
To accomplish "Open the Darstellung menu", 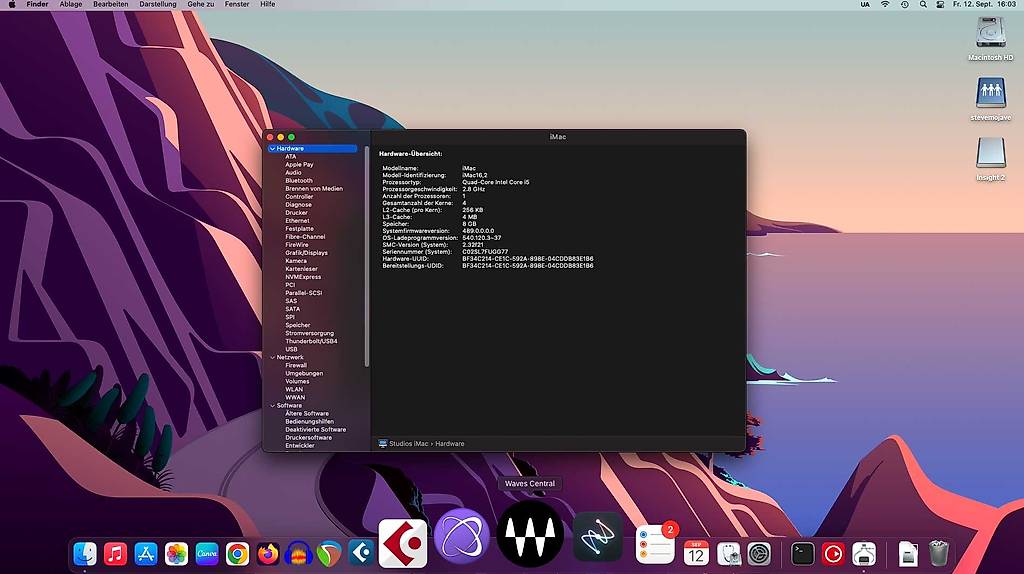I will click(x=158, y=5).
